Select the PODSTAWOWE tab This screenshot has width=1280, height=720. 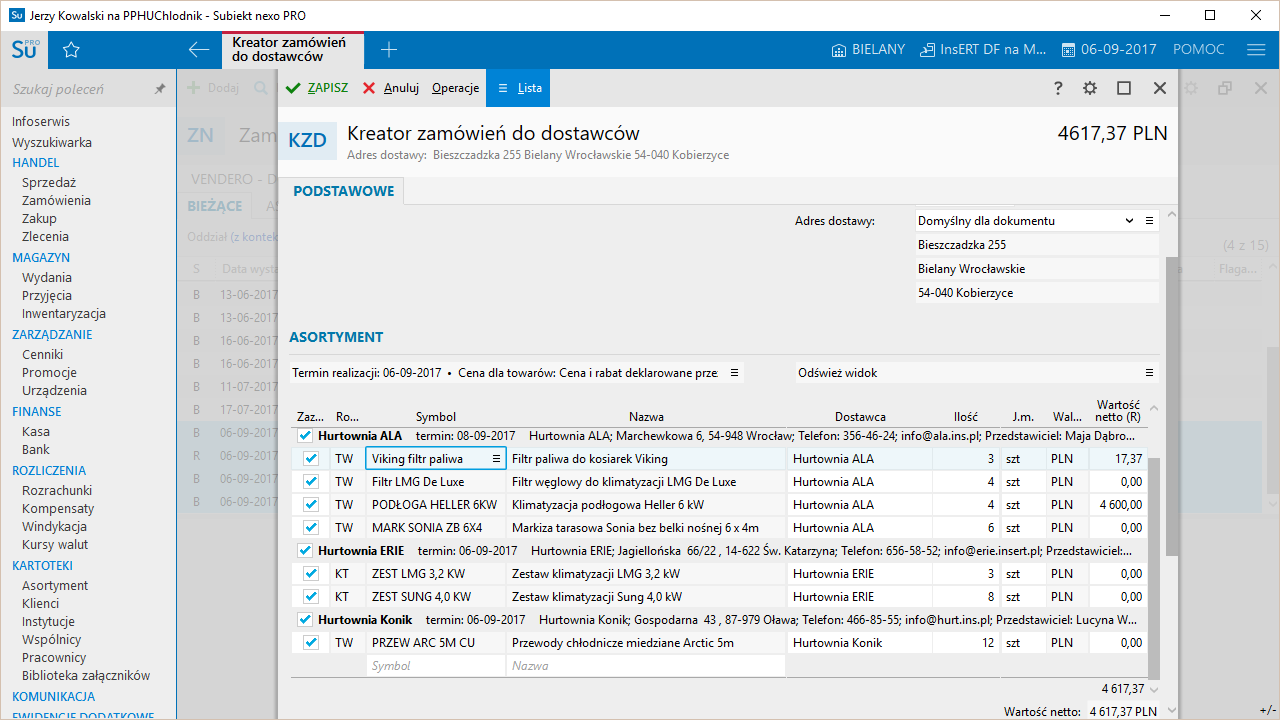click(343, 191)
